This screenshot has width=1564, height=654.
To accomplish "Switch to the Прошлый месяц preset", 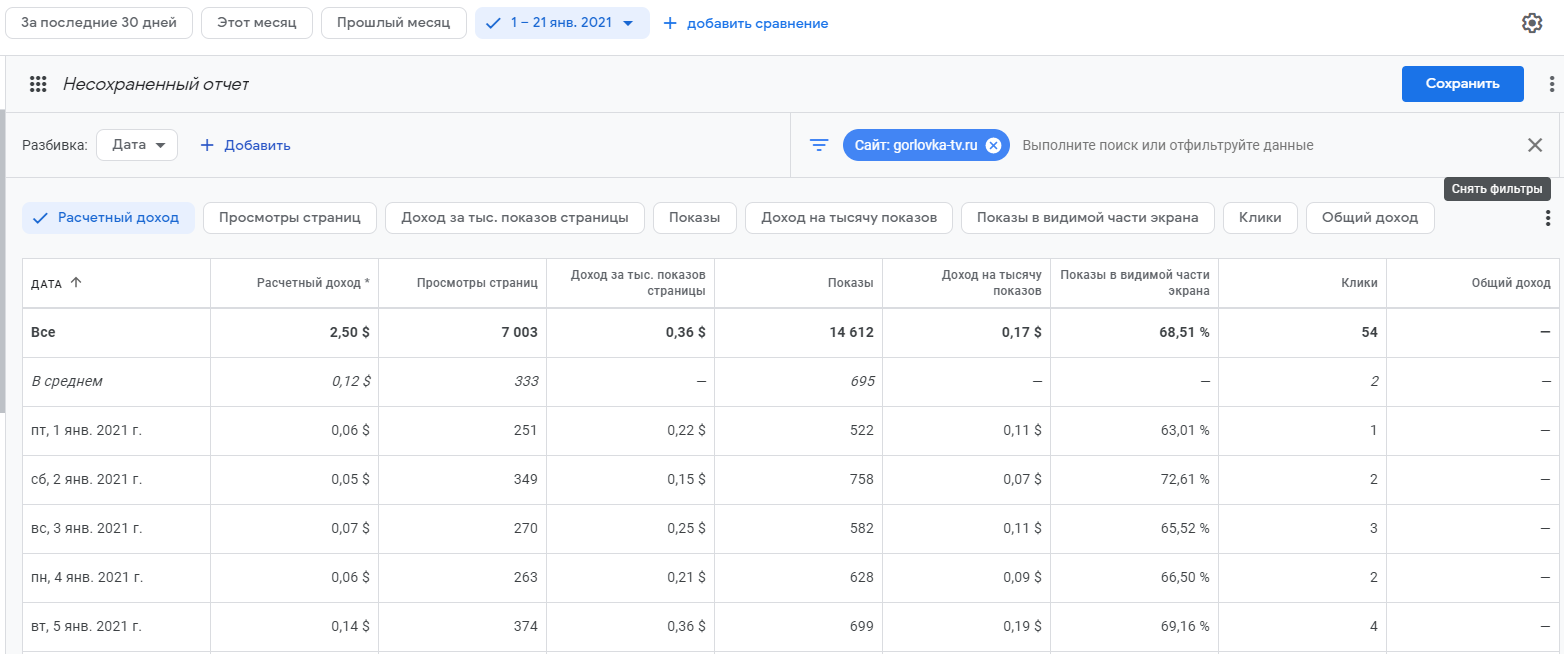I will (393, 23).
